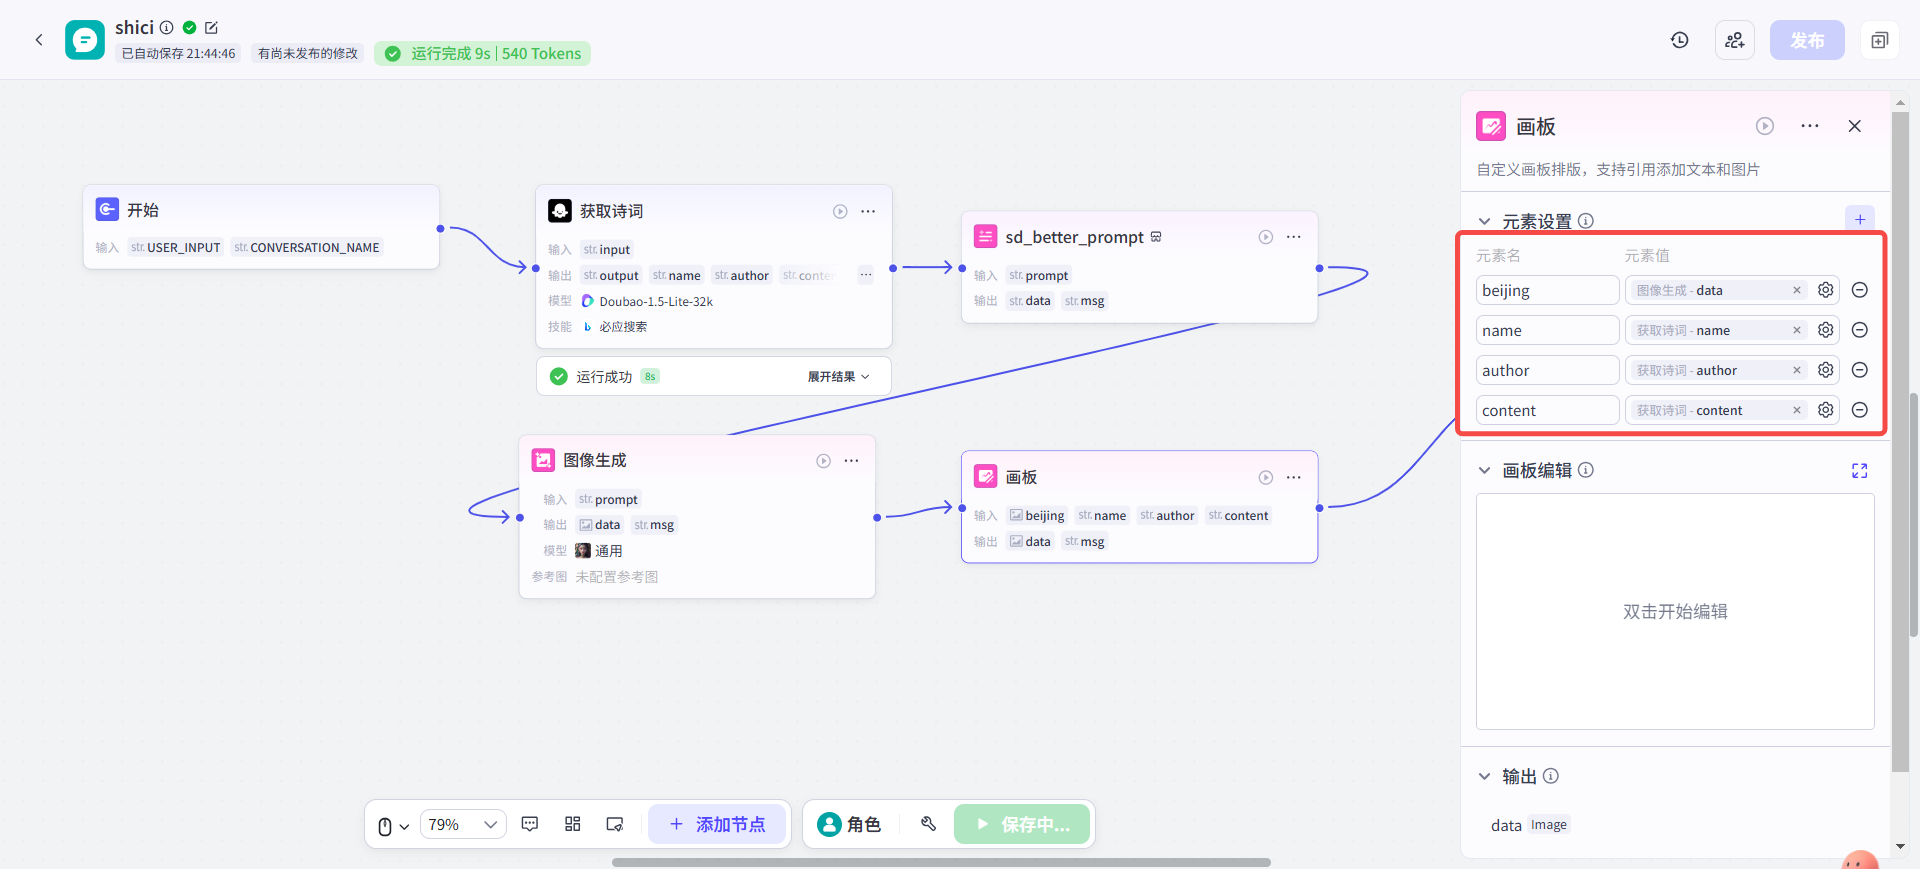This screenshot has width=1920, height=869.
Task: Run the 画板 canvas node alone
Action: pyautogui.click(x=1266, y=477)
